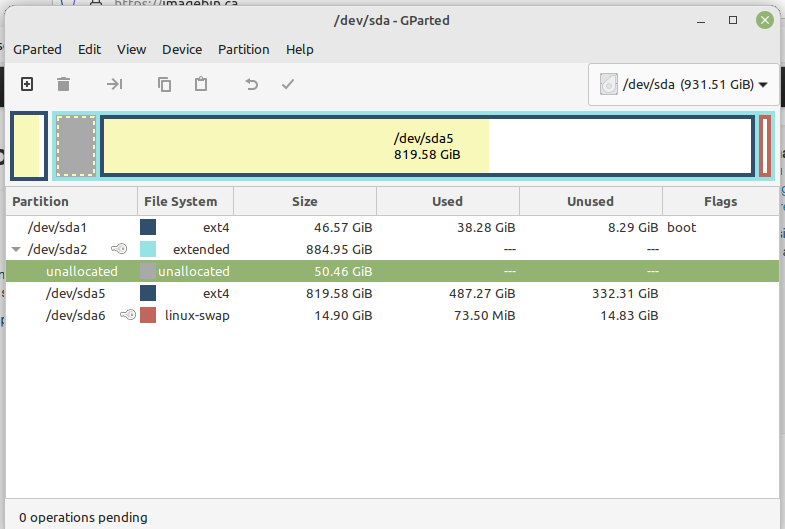Click the 14.83 GiB unused value
This screenshot has height=529, width=785.
[x=629, y=316]
